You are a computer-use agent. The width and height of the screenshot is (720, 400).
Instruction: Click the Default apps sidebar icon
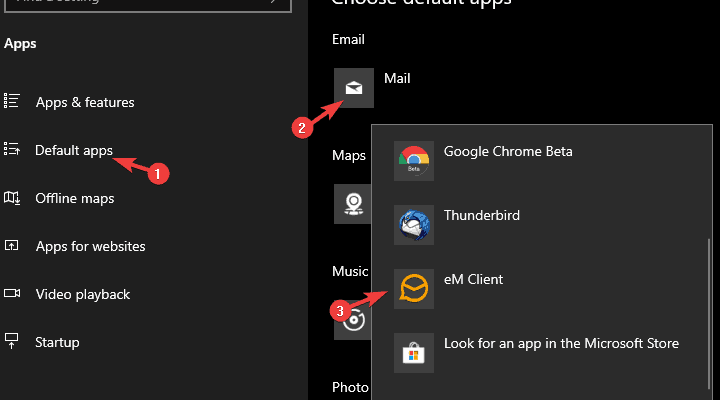point(11,149)
